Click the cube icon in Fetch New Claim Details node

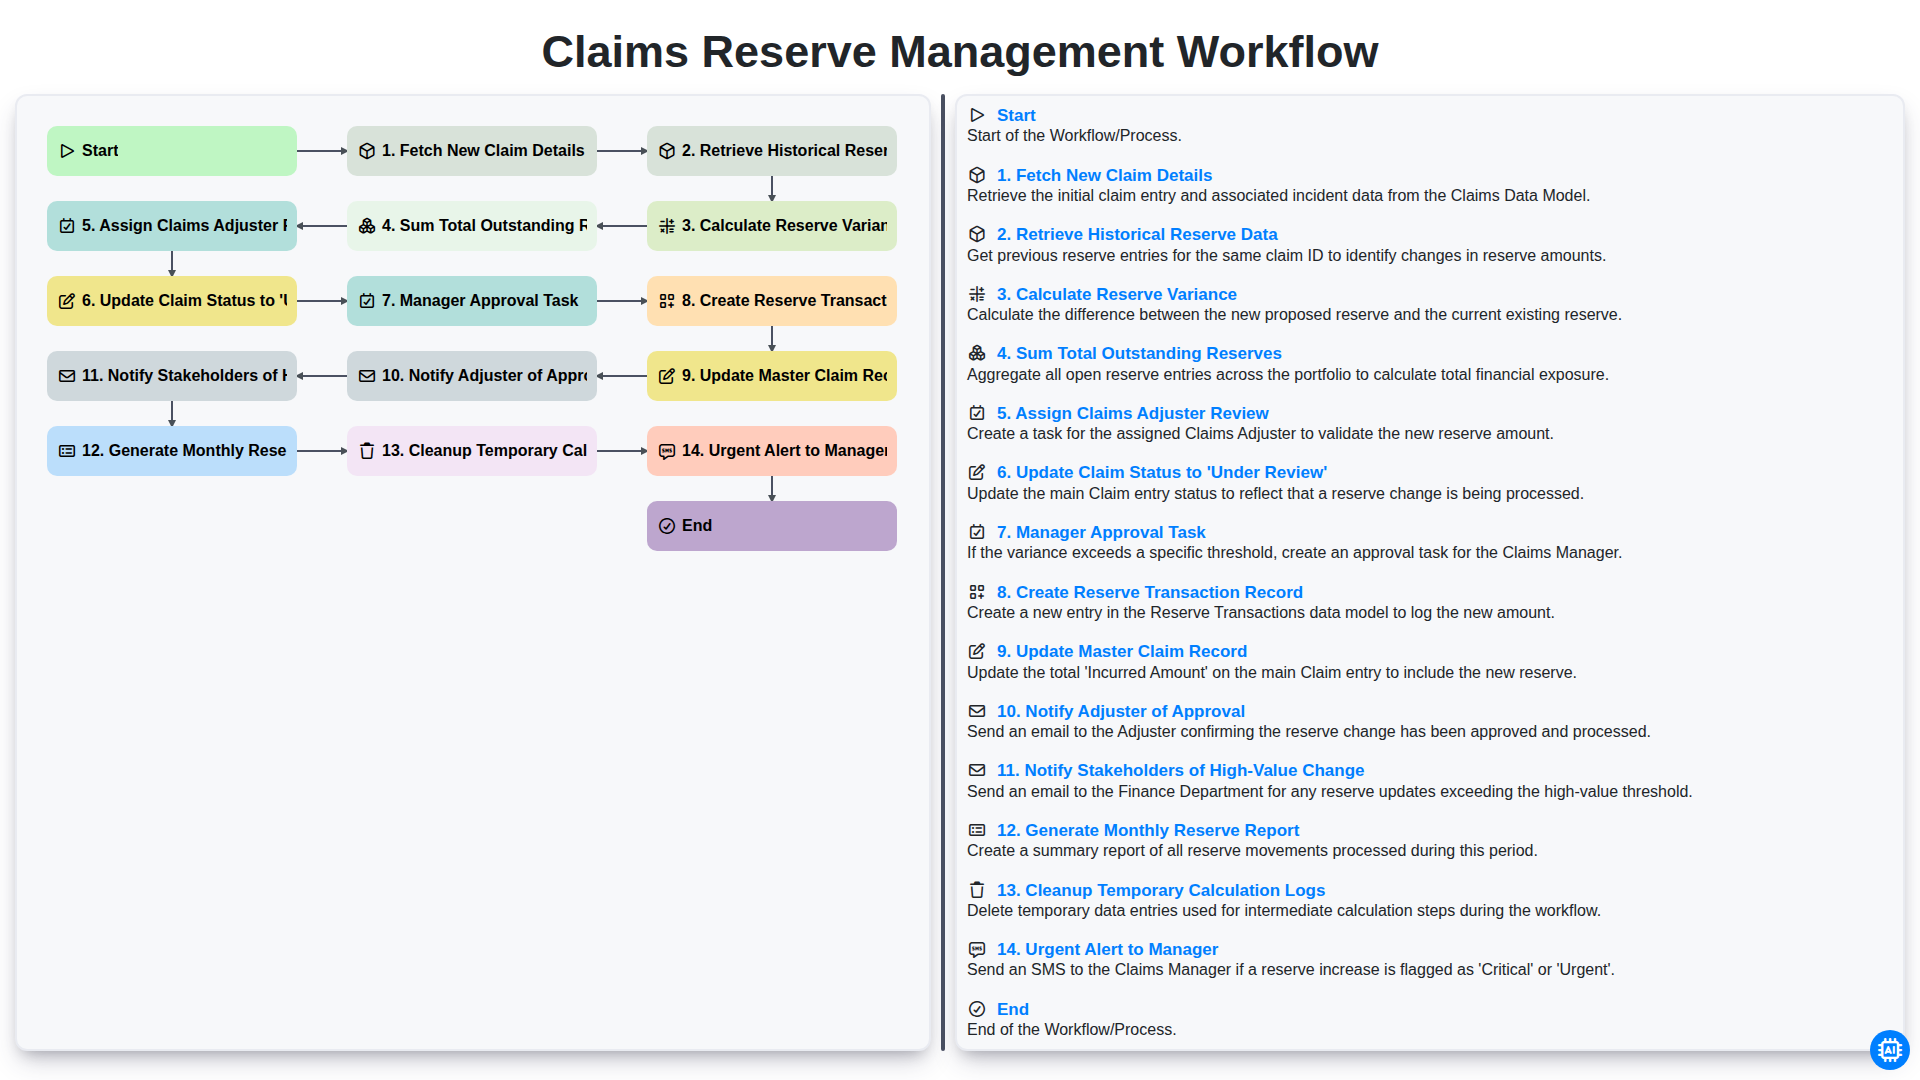367,151
